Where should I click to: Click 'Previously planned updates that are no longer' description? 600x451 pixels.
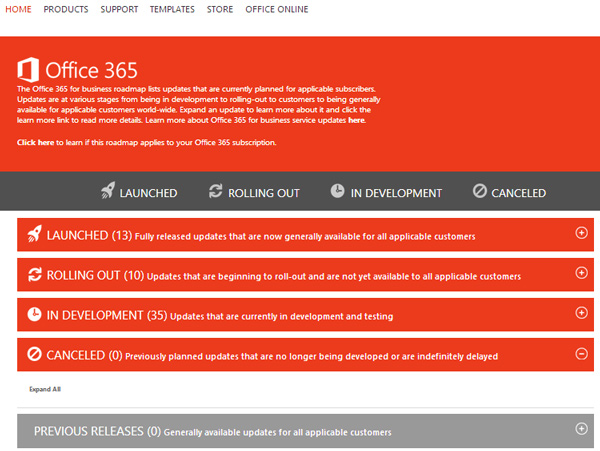311,356
